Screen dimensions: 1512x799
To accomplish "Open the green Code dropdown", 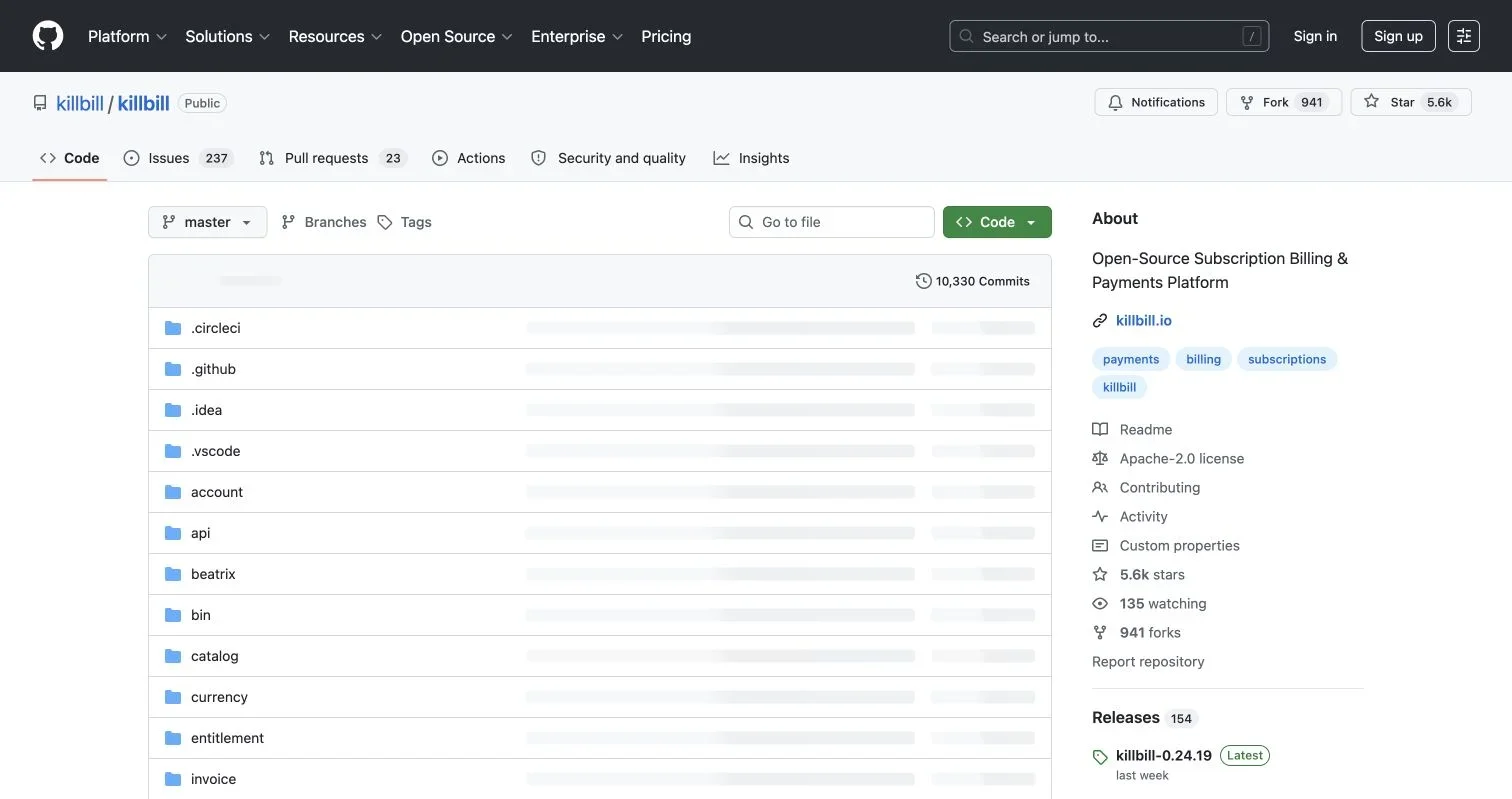I will [997, 222].
